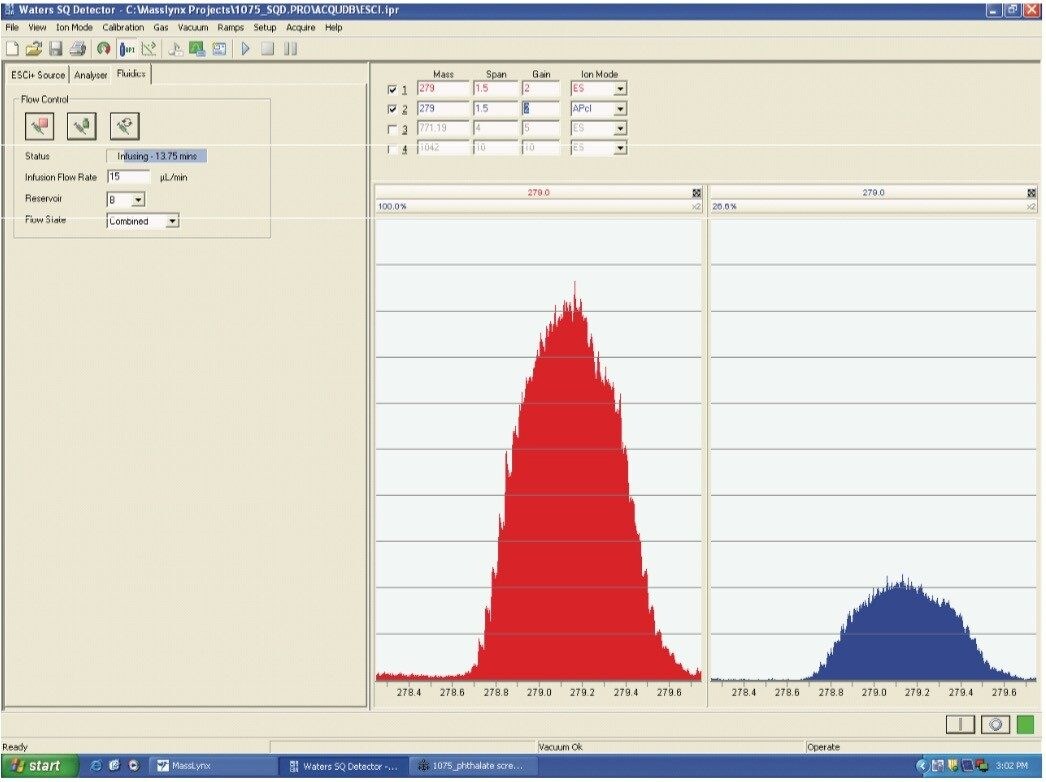The width and height of the screenshot is (1046, 782).
Task: Click the syringe with bottle fill button
Action: click(x=82, y=126)
